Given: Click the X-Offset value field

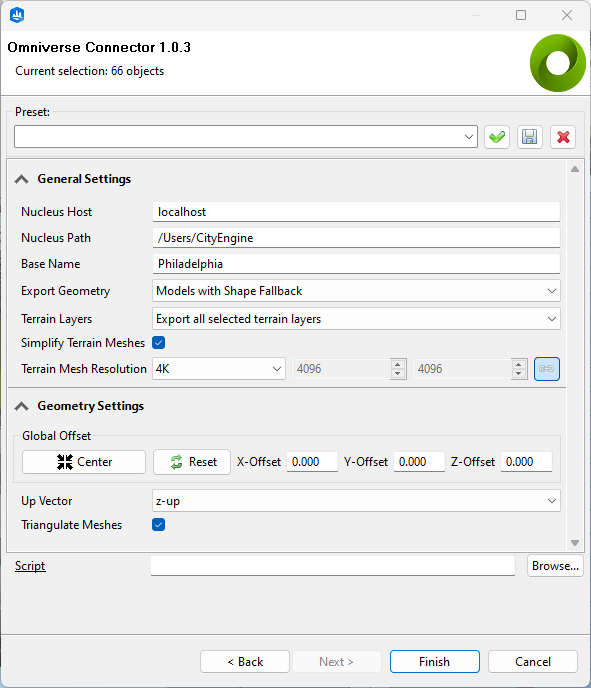Looking at the screenshot, I should click(312, 462).
